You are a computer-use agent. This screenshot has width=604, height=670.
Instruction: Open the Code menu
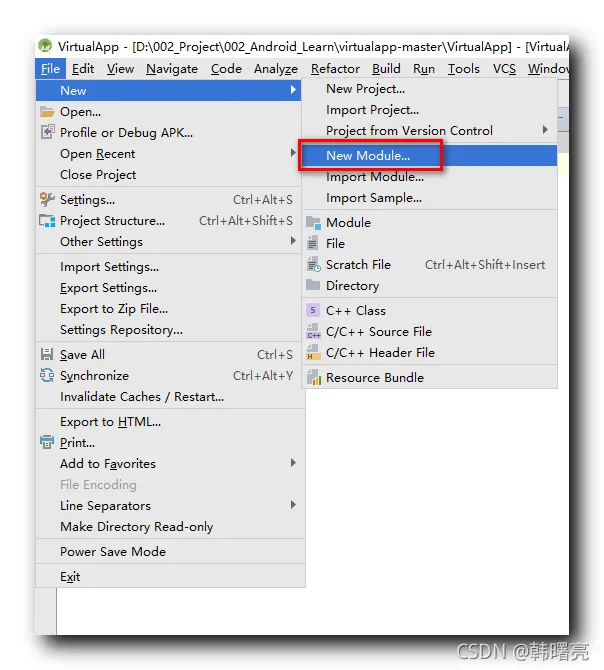click(226, 69)
